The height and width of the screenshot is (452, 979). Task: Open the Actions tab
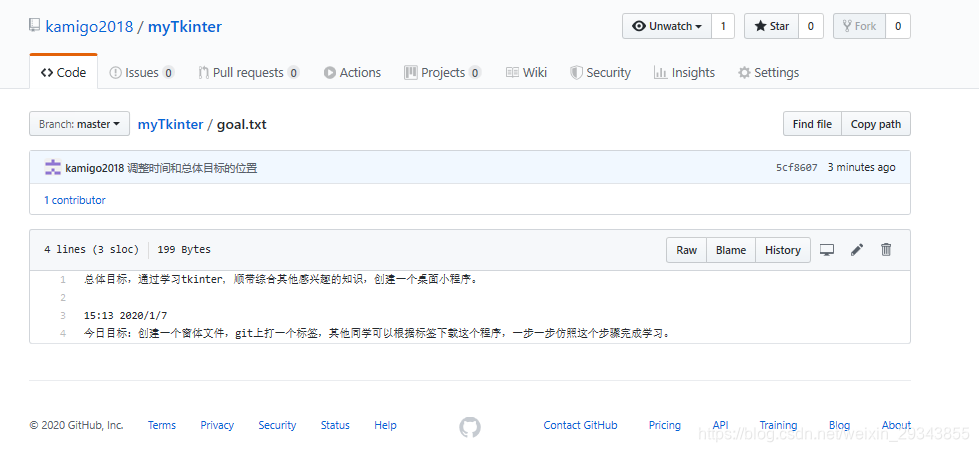[352, 72]
